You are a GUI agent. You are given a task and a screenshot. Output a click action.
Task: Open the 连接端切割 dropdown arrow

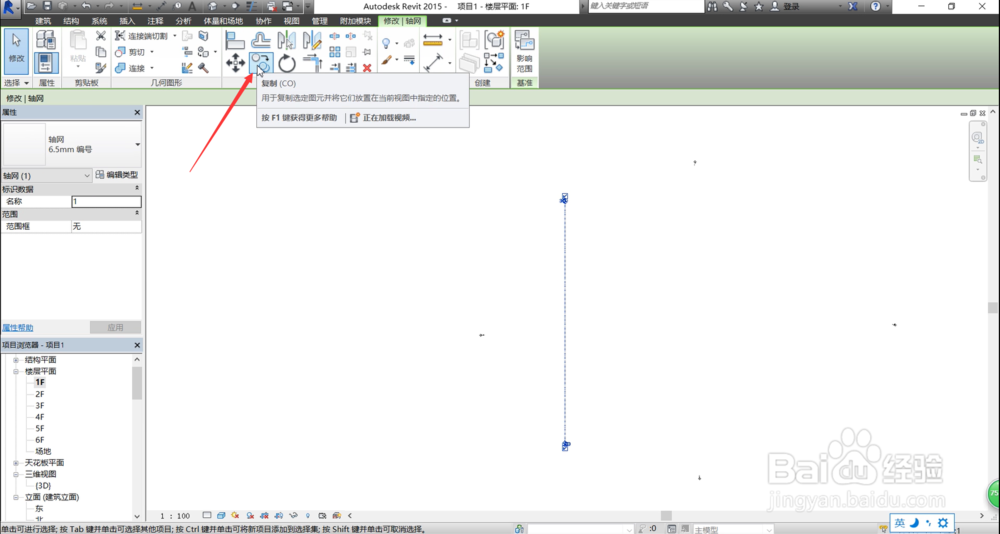175,36
